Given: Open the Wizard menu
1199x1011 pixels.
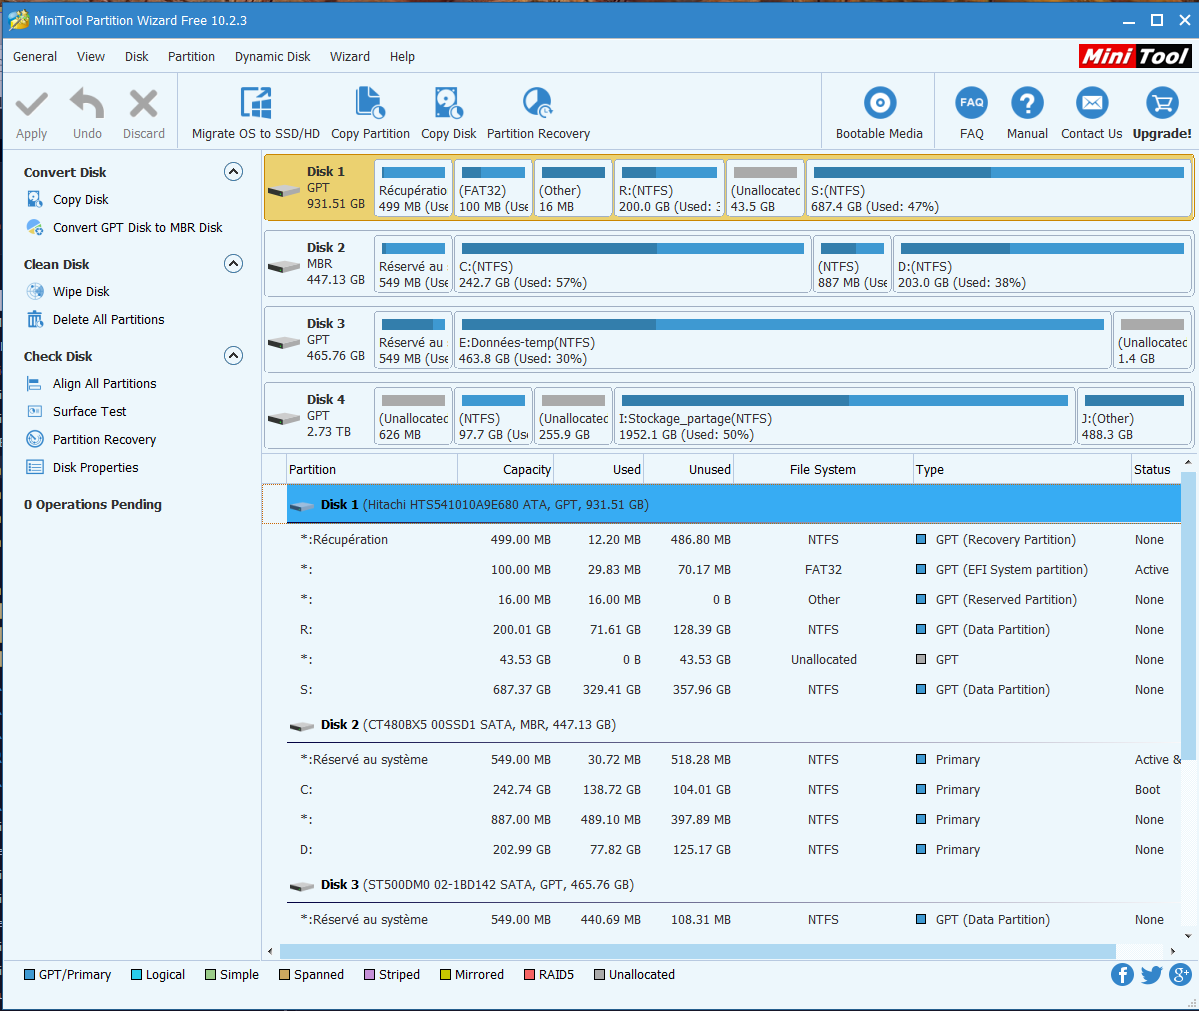Looking at the screenshot, I should click(349, 57).
